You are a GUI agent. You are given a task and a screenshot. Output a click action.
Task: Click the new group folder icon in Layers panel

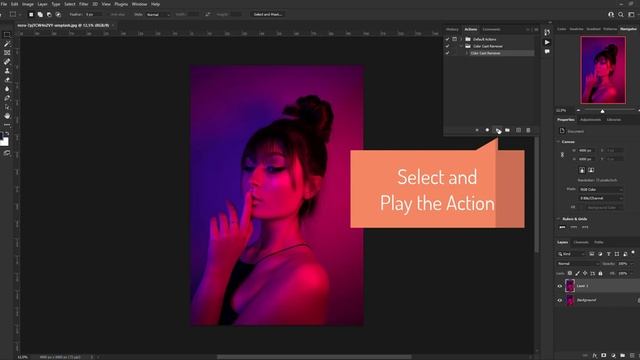pos(622,356)
